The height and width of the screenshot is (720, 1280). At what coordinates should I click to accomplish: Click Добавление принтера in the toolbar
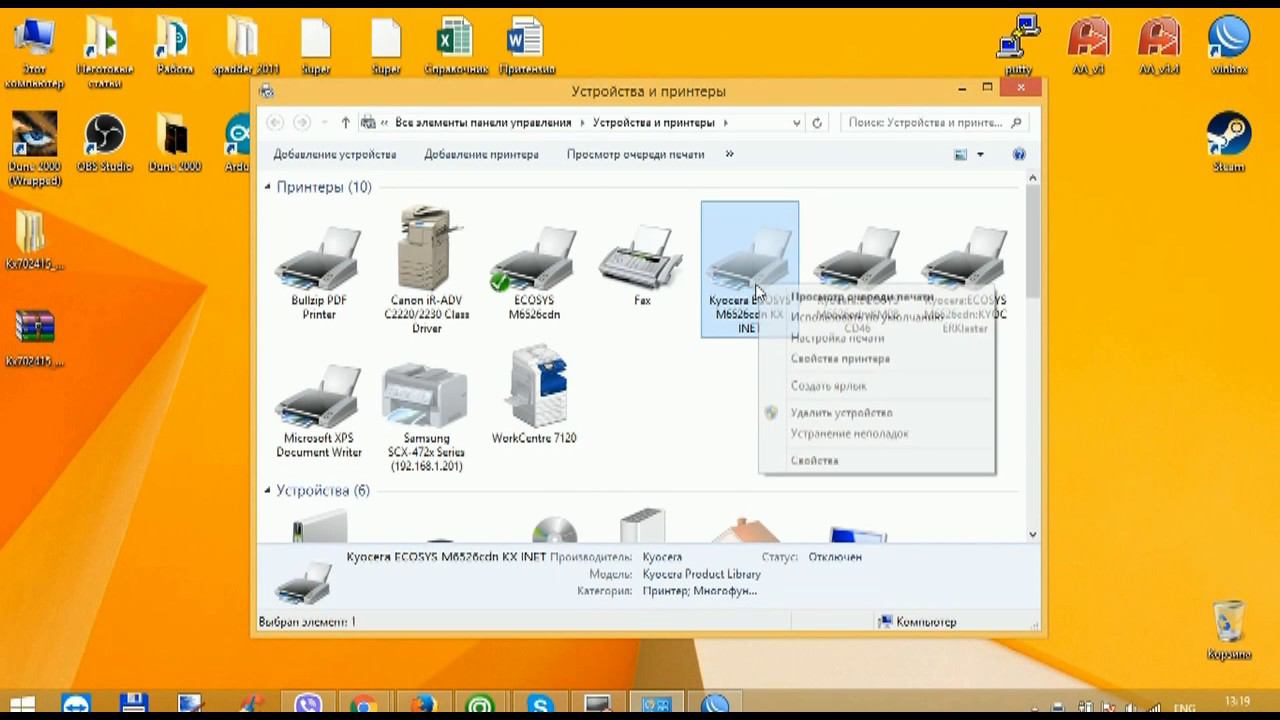coord(481,154)
